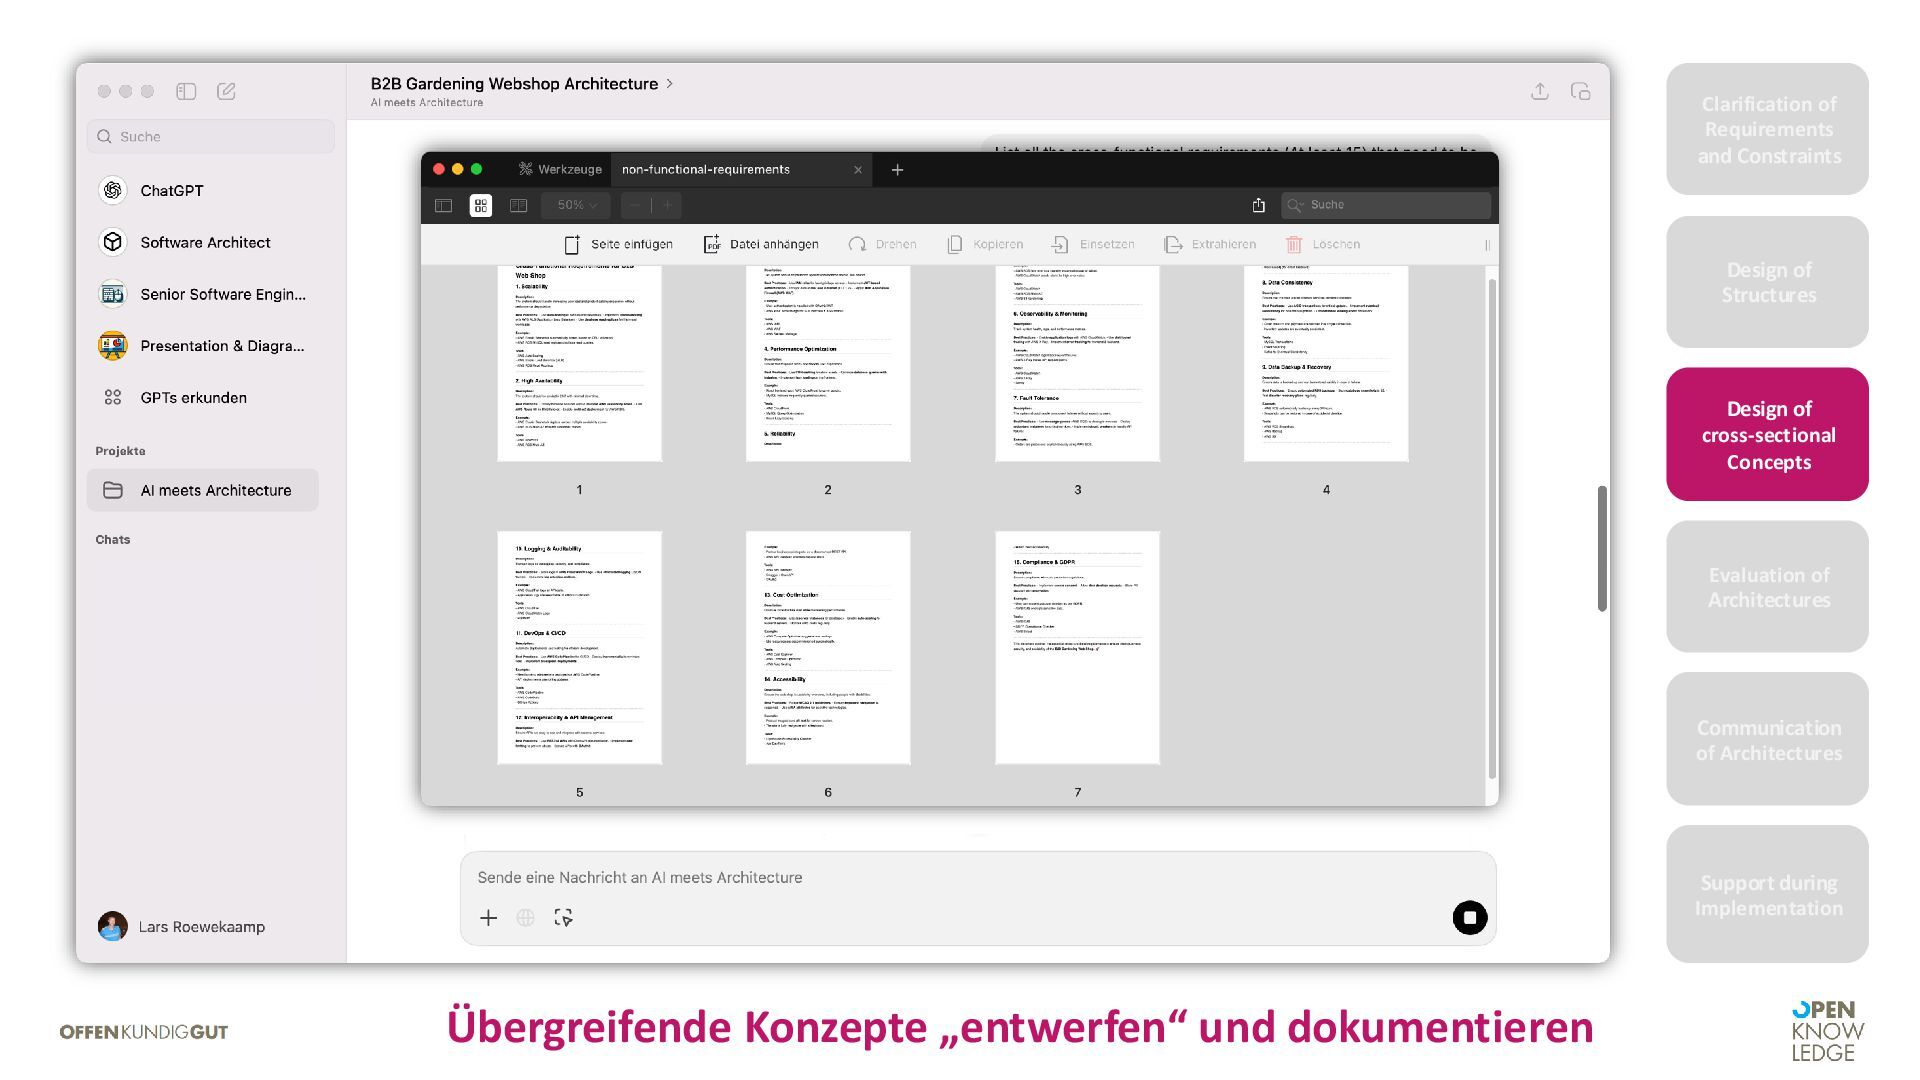Select Software Architect GPT
Screen dimensions: 1920x1080
click(x=205, y=242)
